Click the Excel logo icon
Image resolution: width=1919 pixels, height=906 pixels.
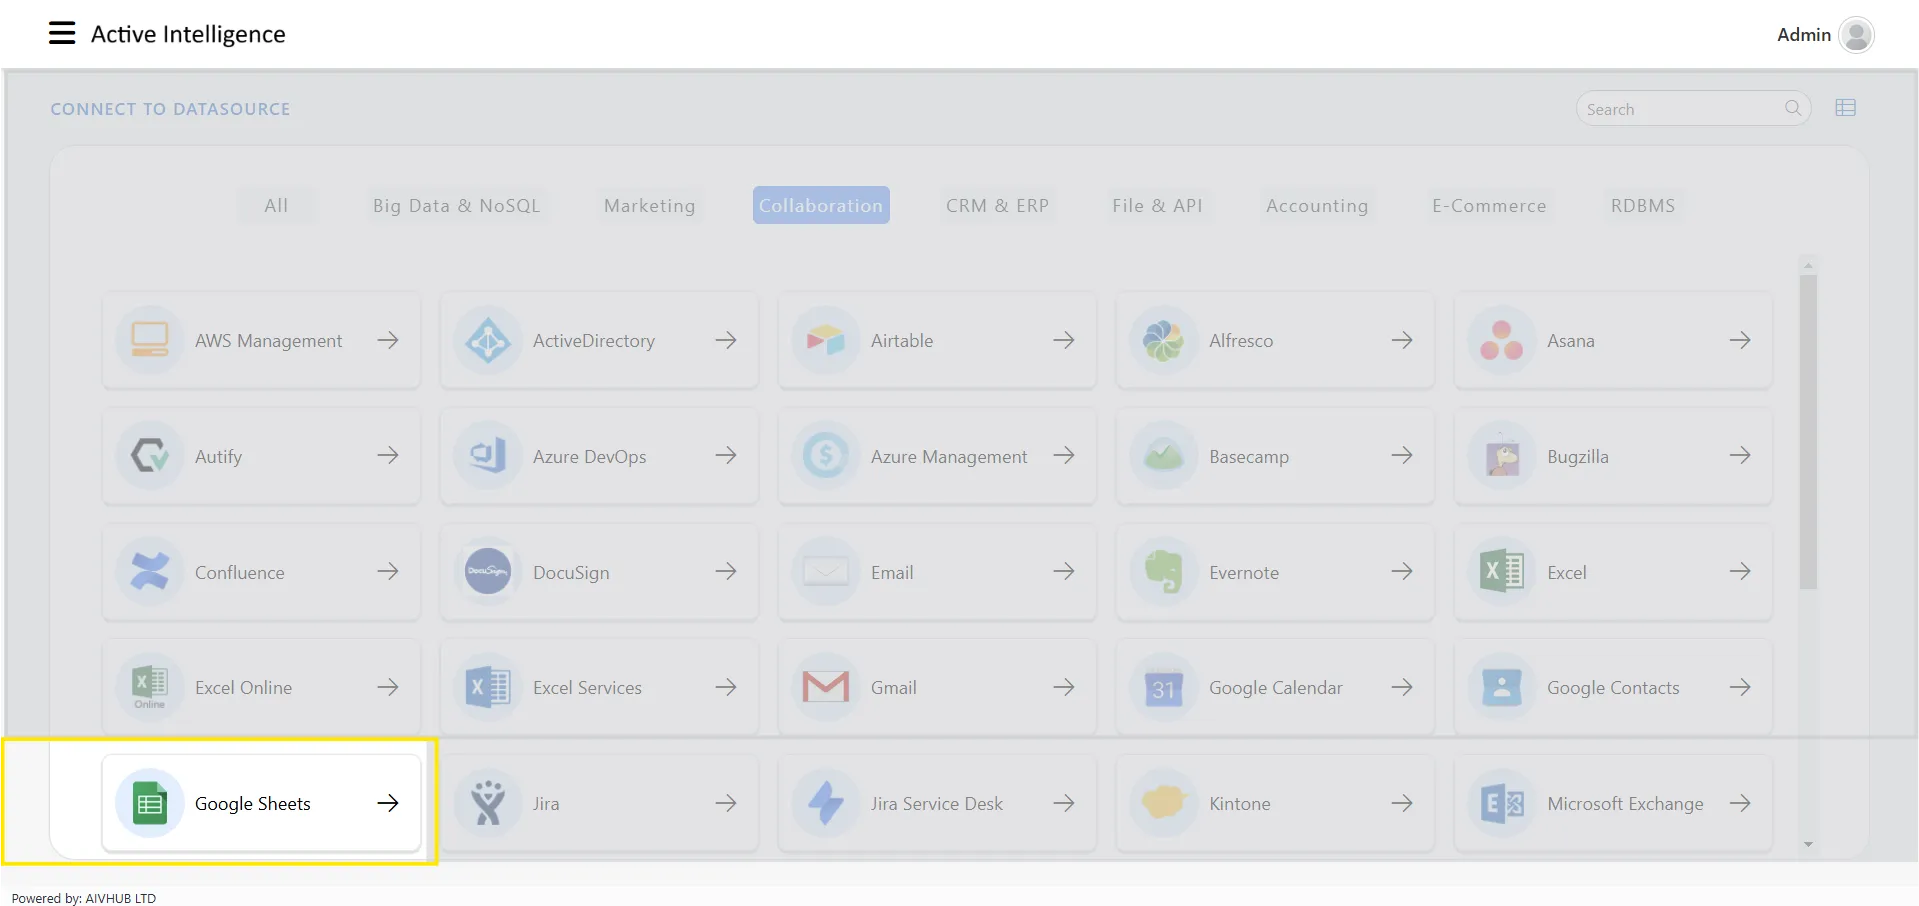click(x=1502, y=572)
